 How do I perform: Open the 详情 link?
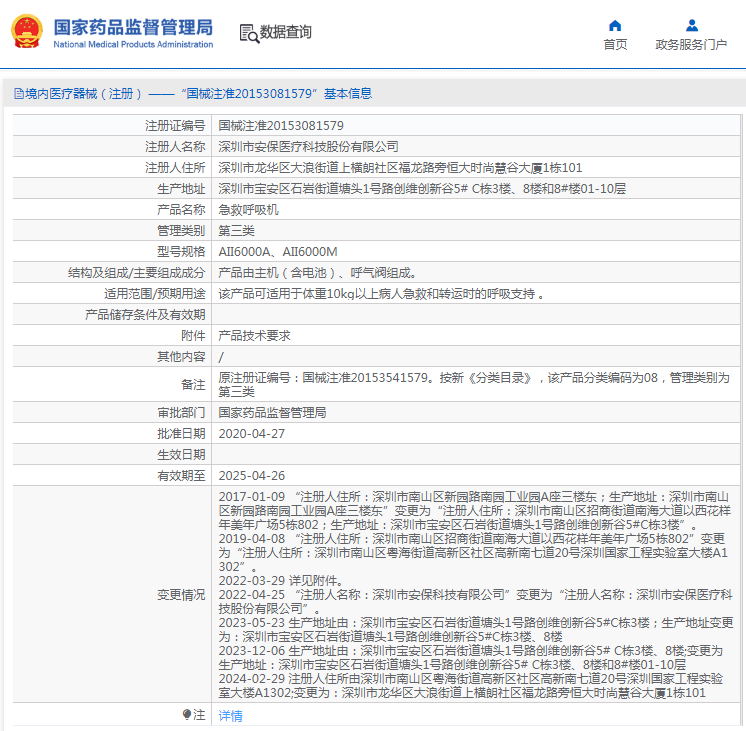click(230, 715)
